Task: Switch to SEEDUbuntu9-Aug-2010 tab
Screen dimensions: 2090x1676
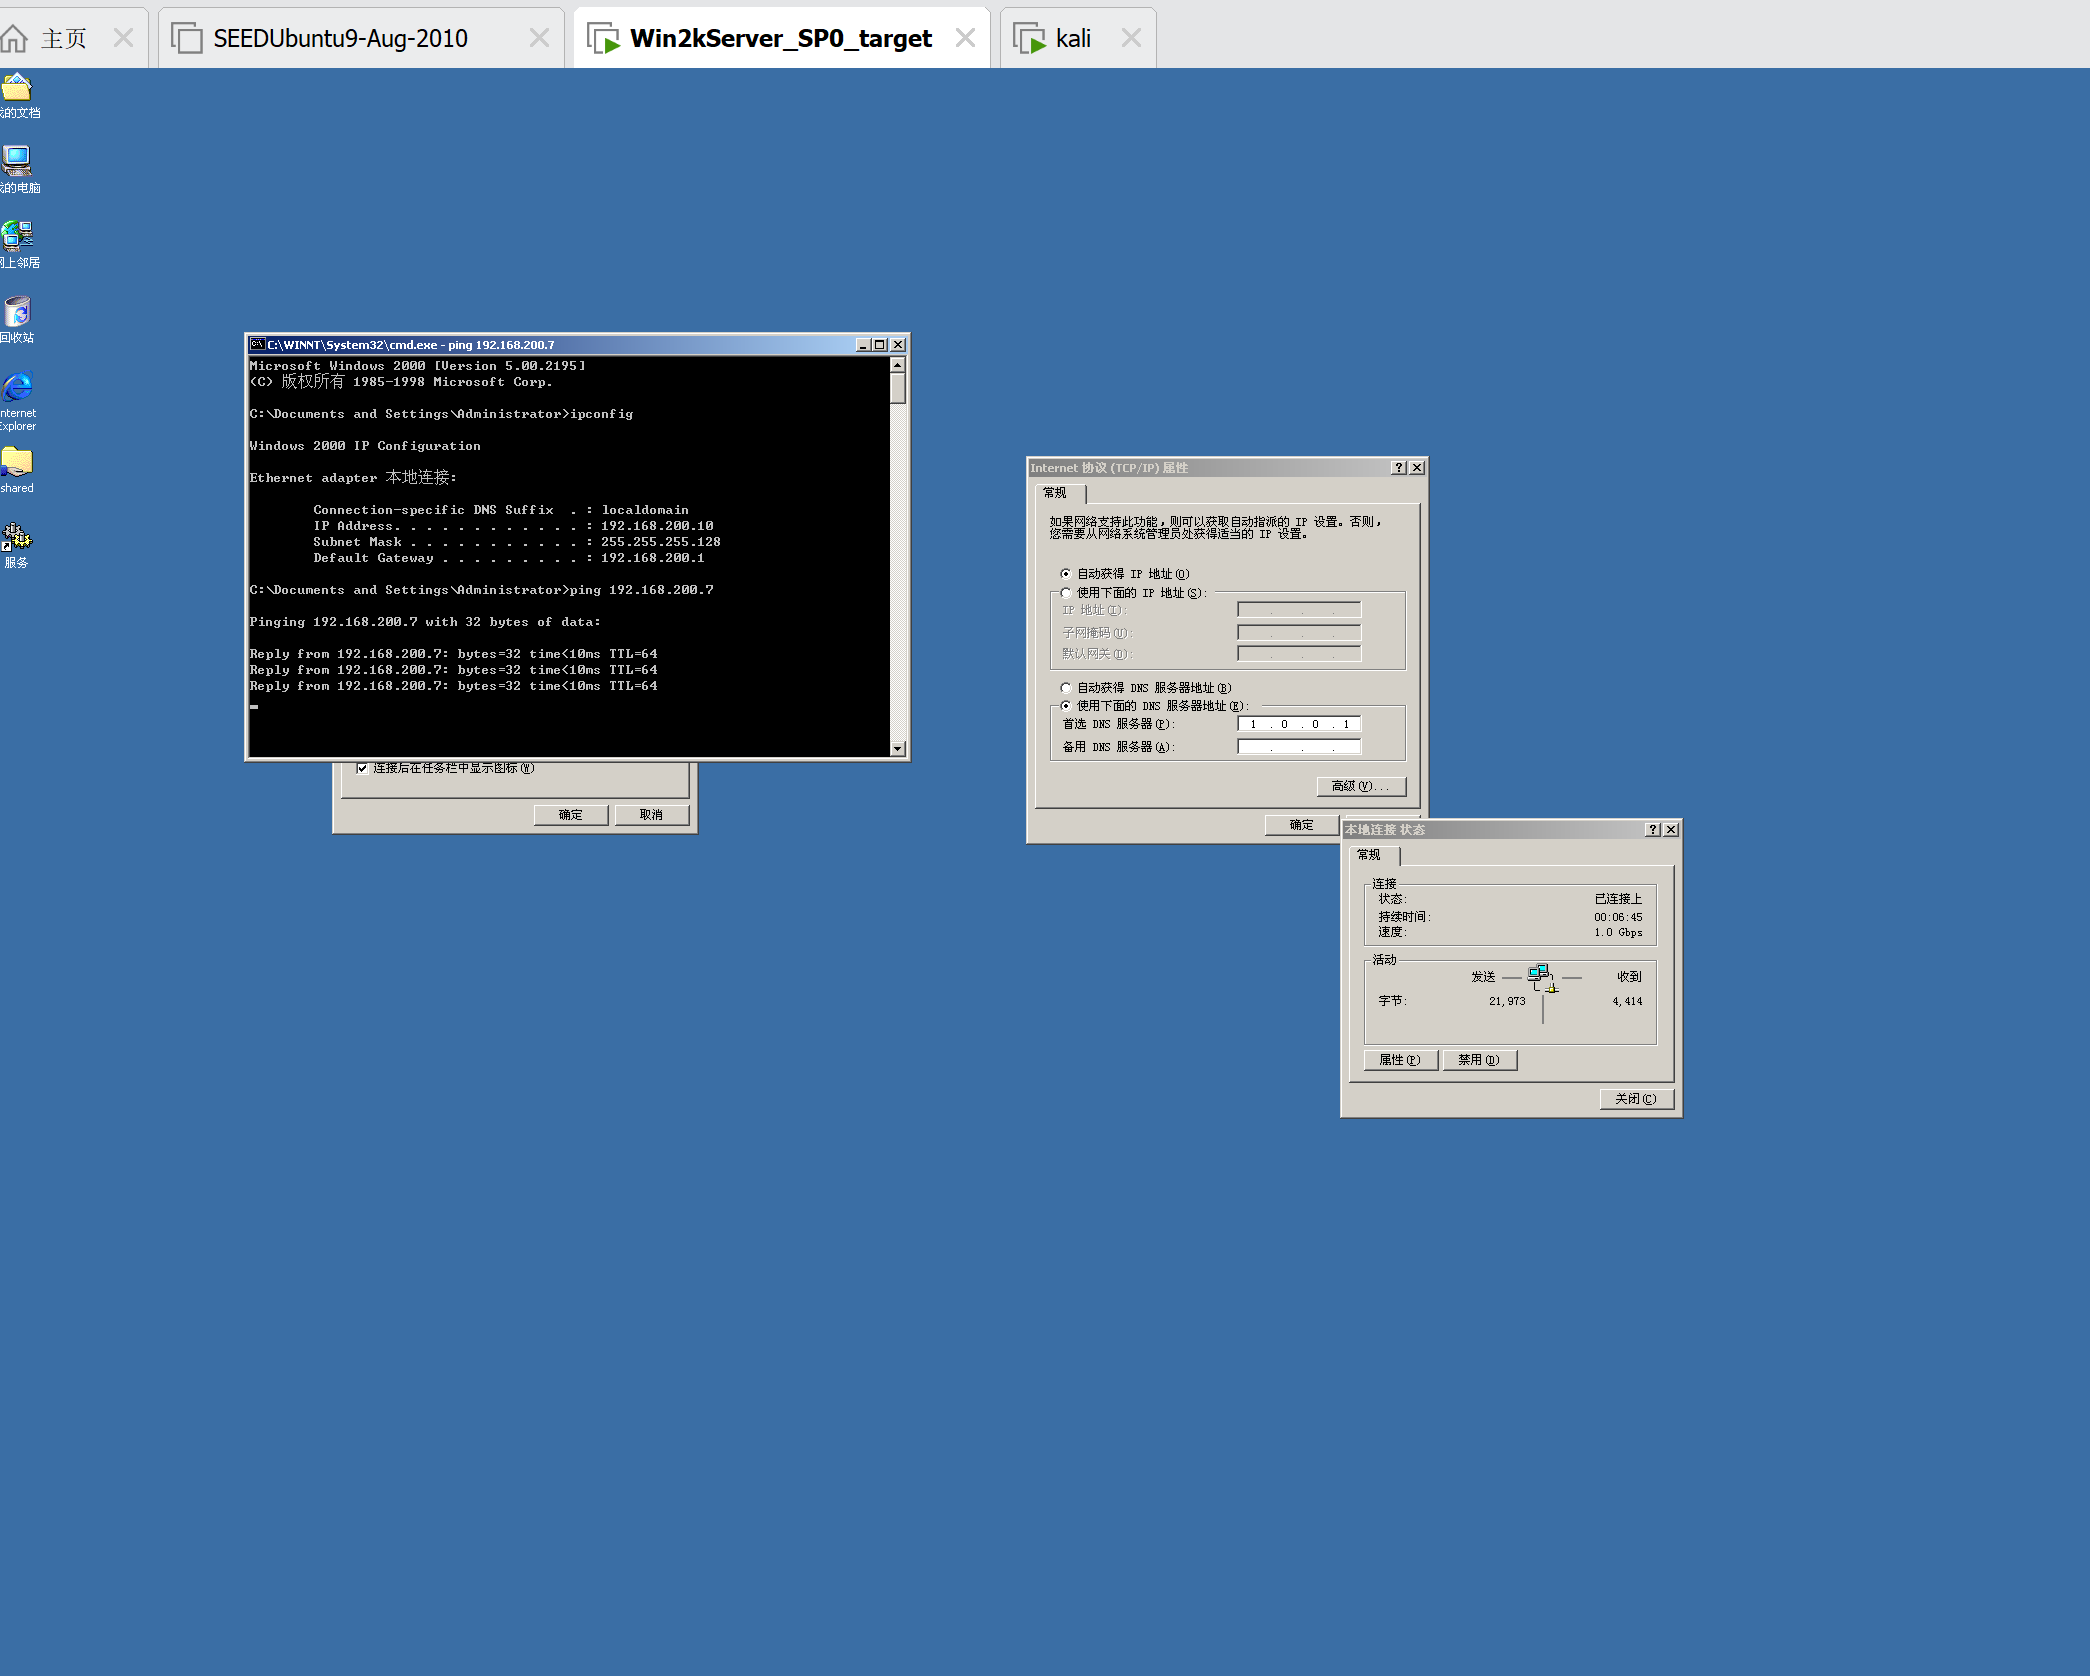Action: 340,38
